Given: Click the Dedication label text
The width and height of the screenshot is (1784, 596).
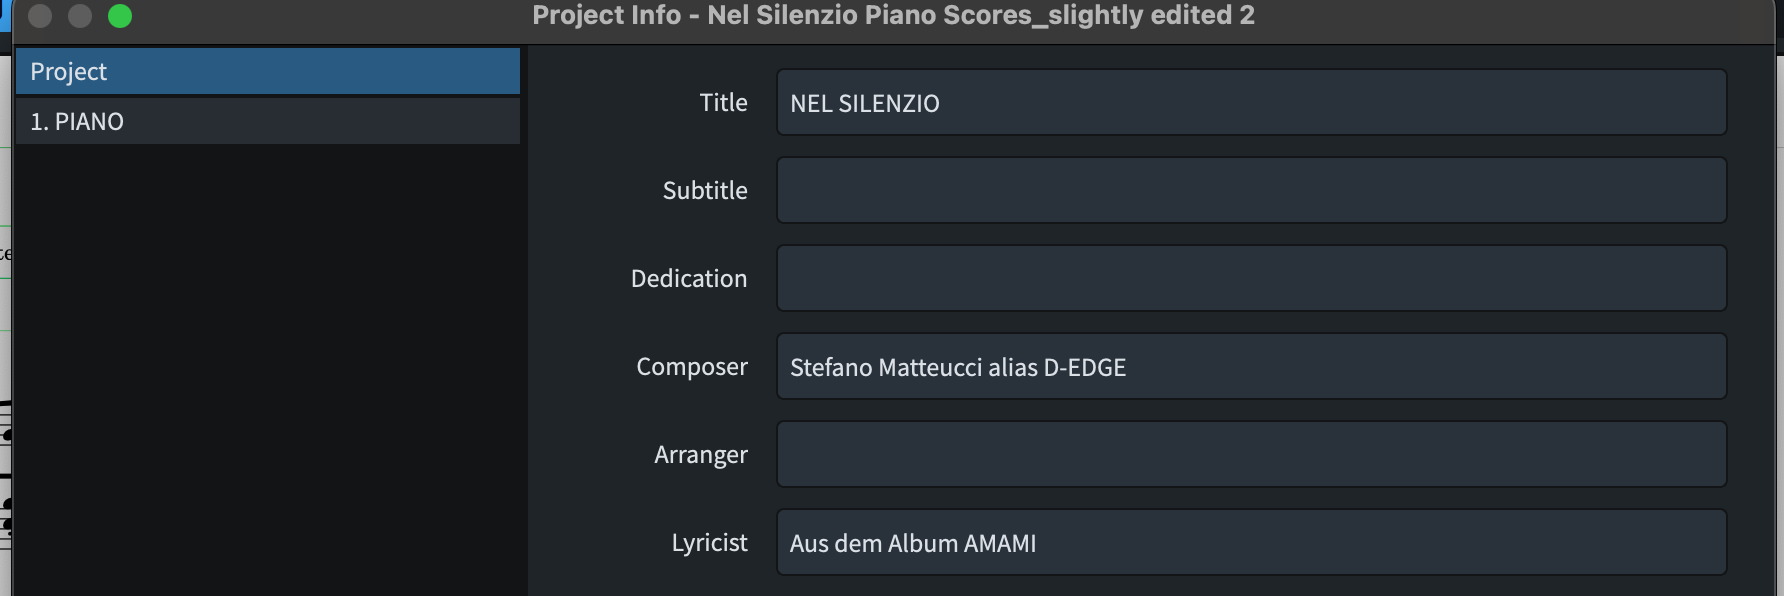Looking at the screenshot, I should [688, 278].
